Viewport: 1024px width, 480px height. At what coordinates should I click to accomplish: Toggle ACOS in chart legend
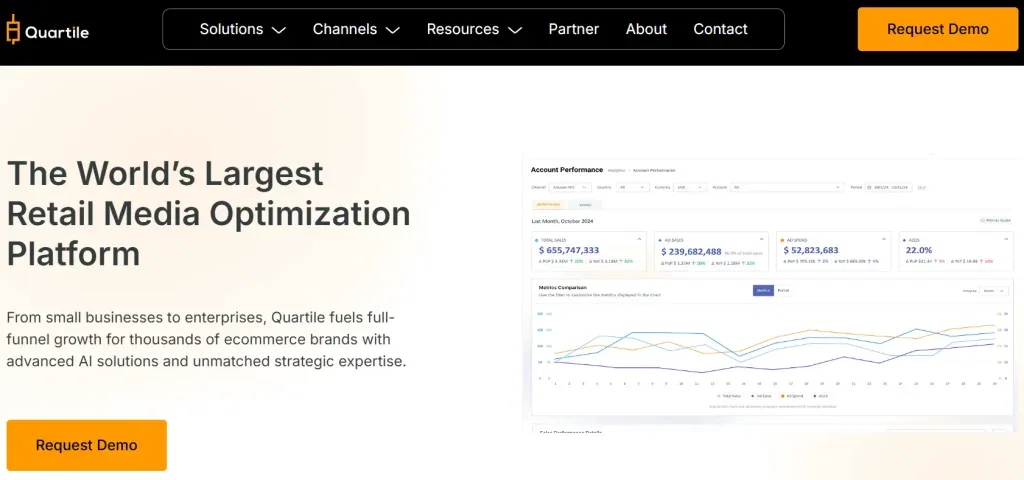coord(820,396)
